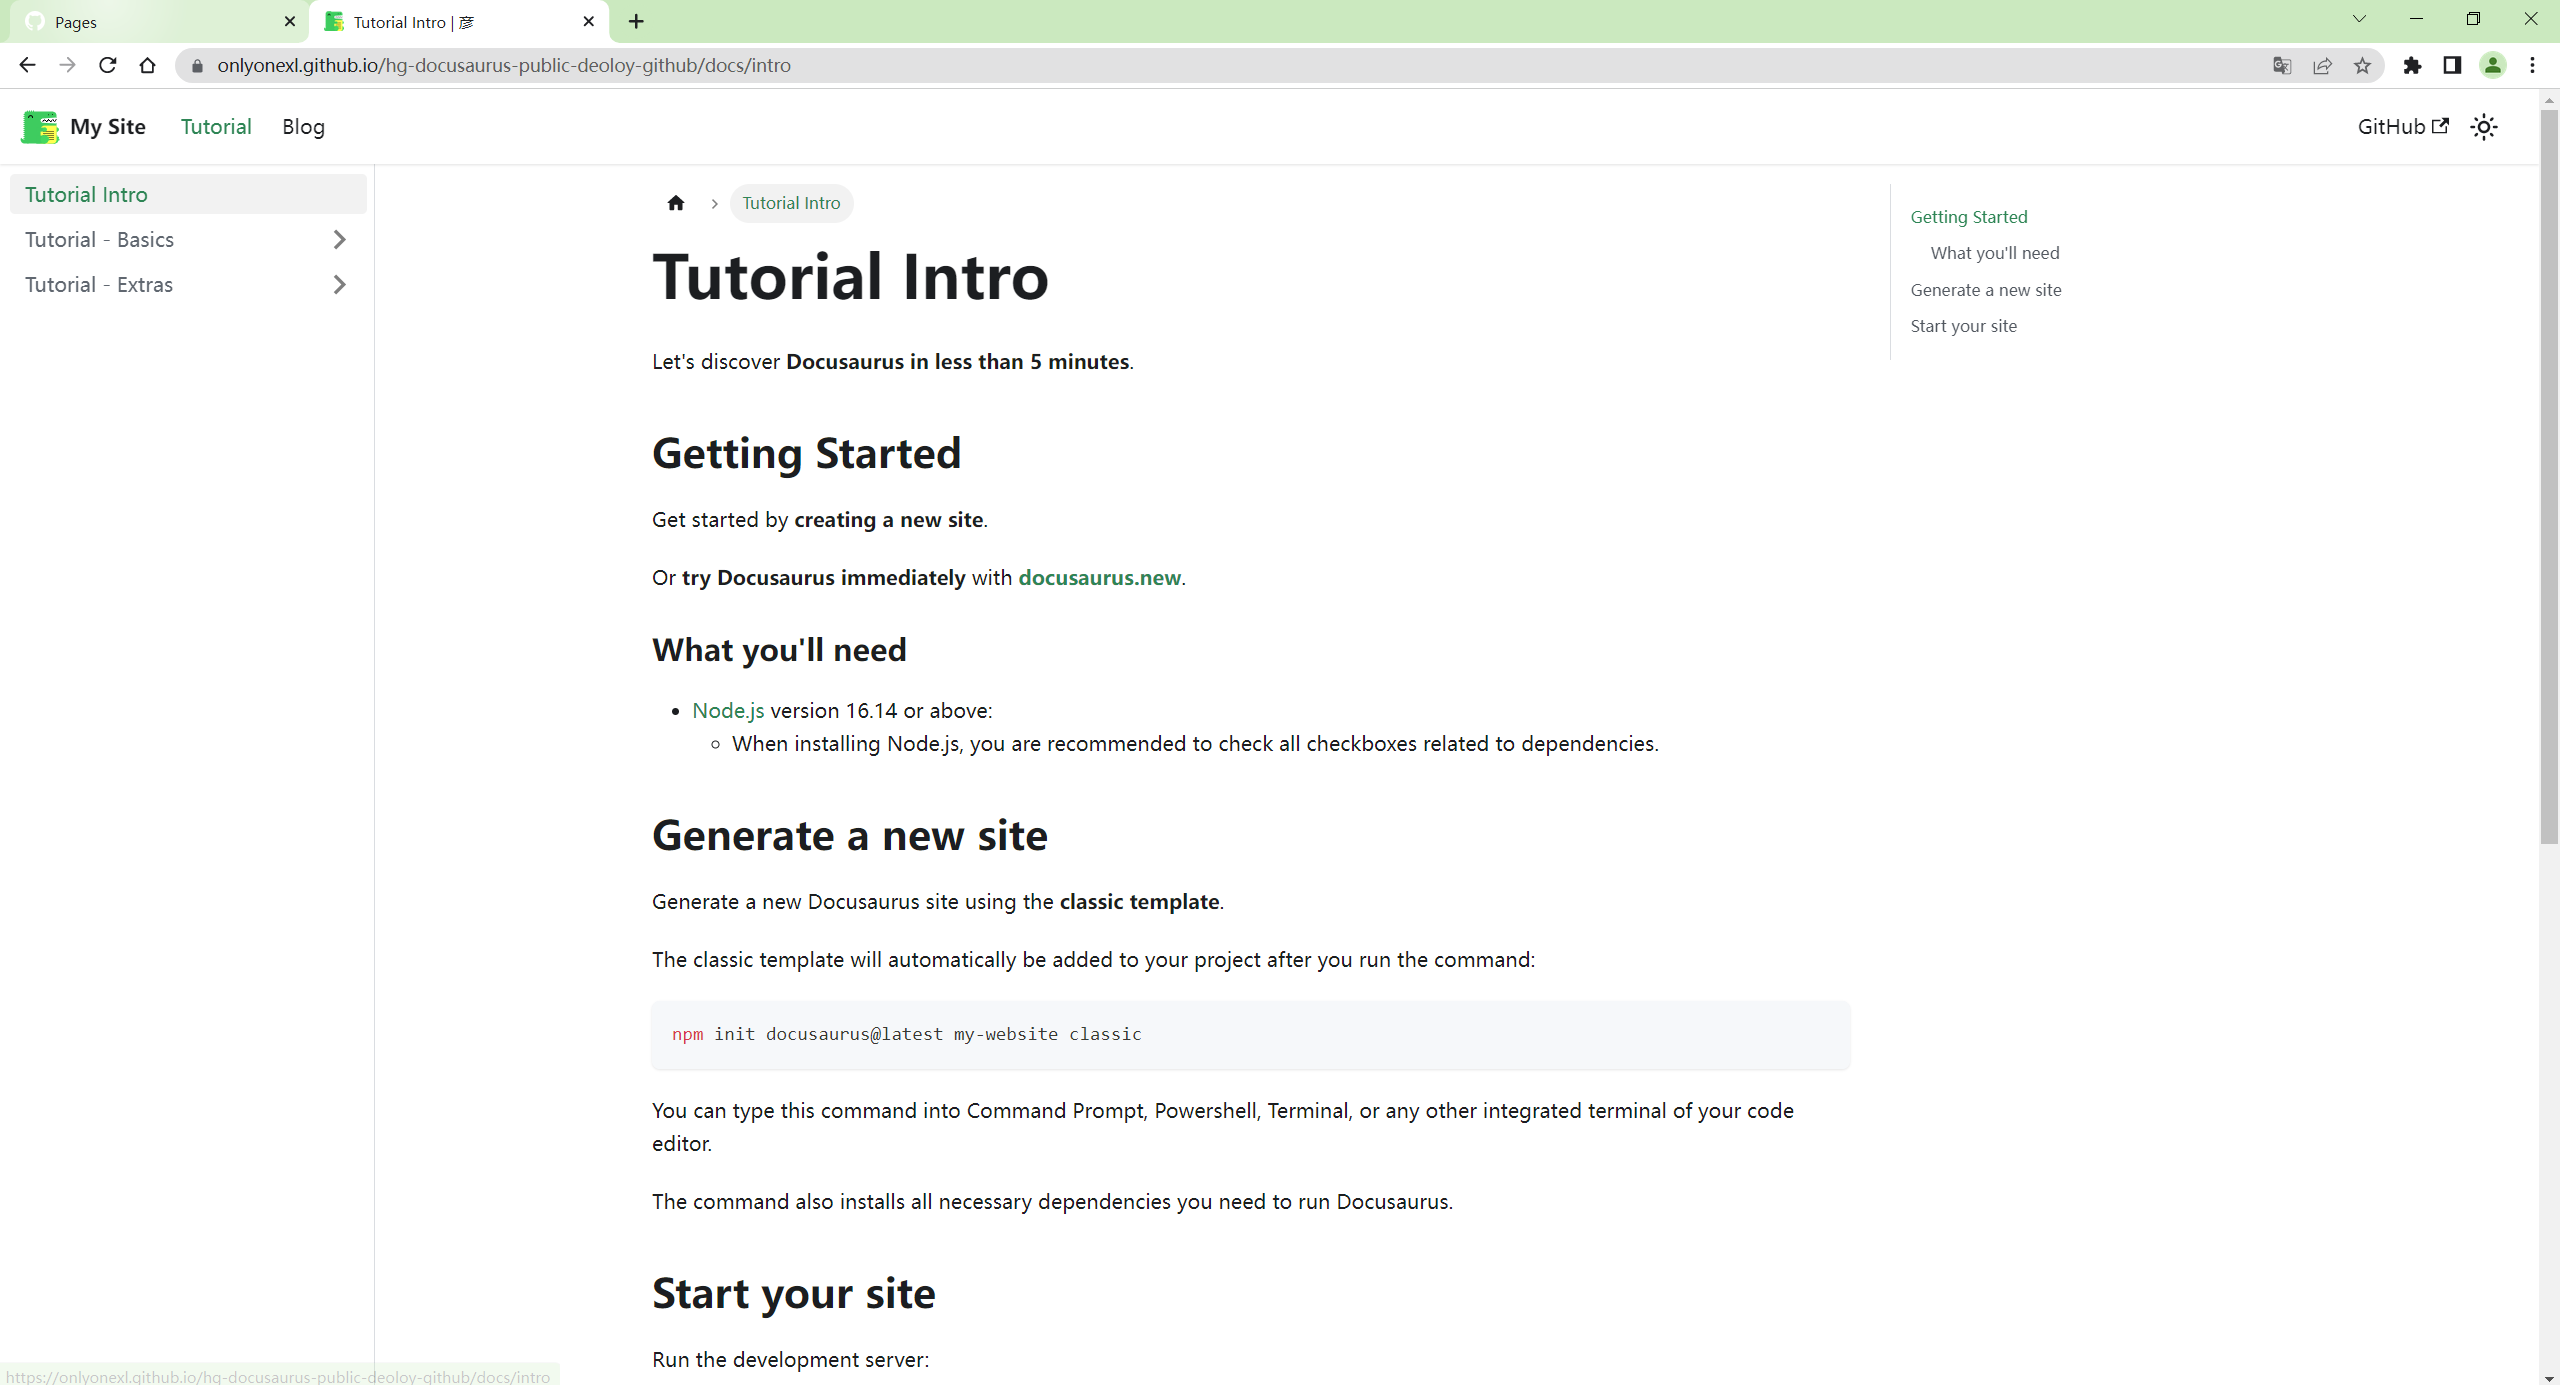Click the home breadcrumb icon
The image size is (2560, 1385).
pyautogui.click(x=676, y=203)
